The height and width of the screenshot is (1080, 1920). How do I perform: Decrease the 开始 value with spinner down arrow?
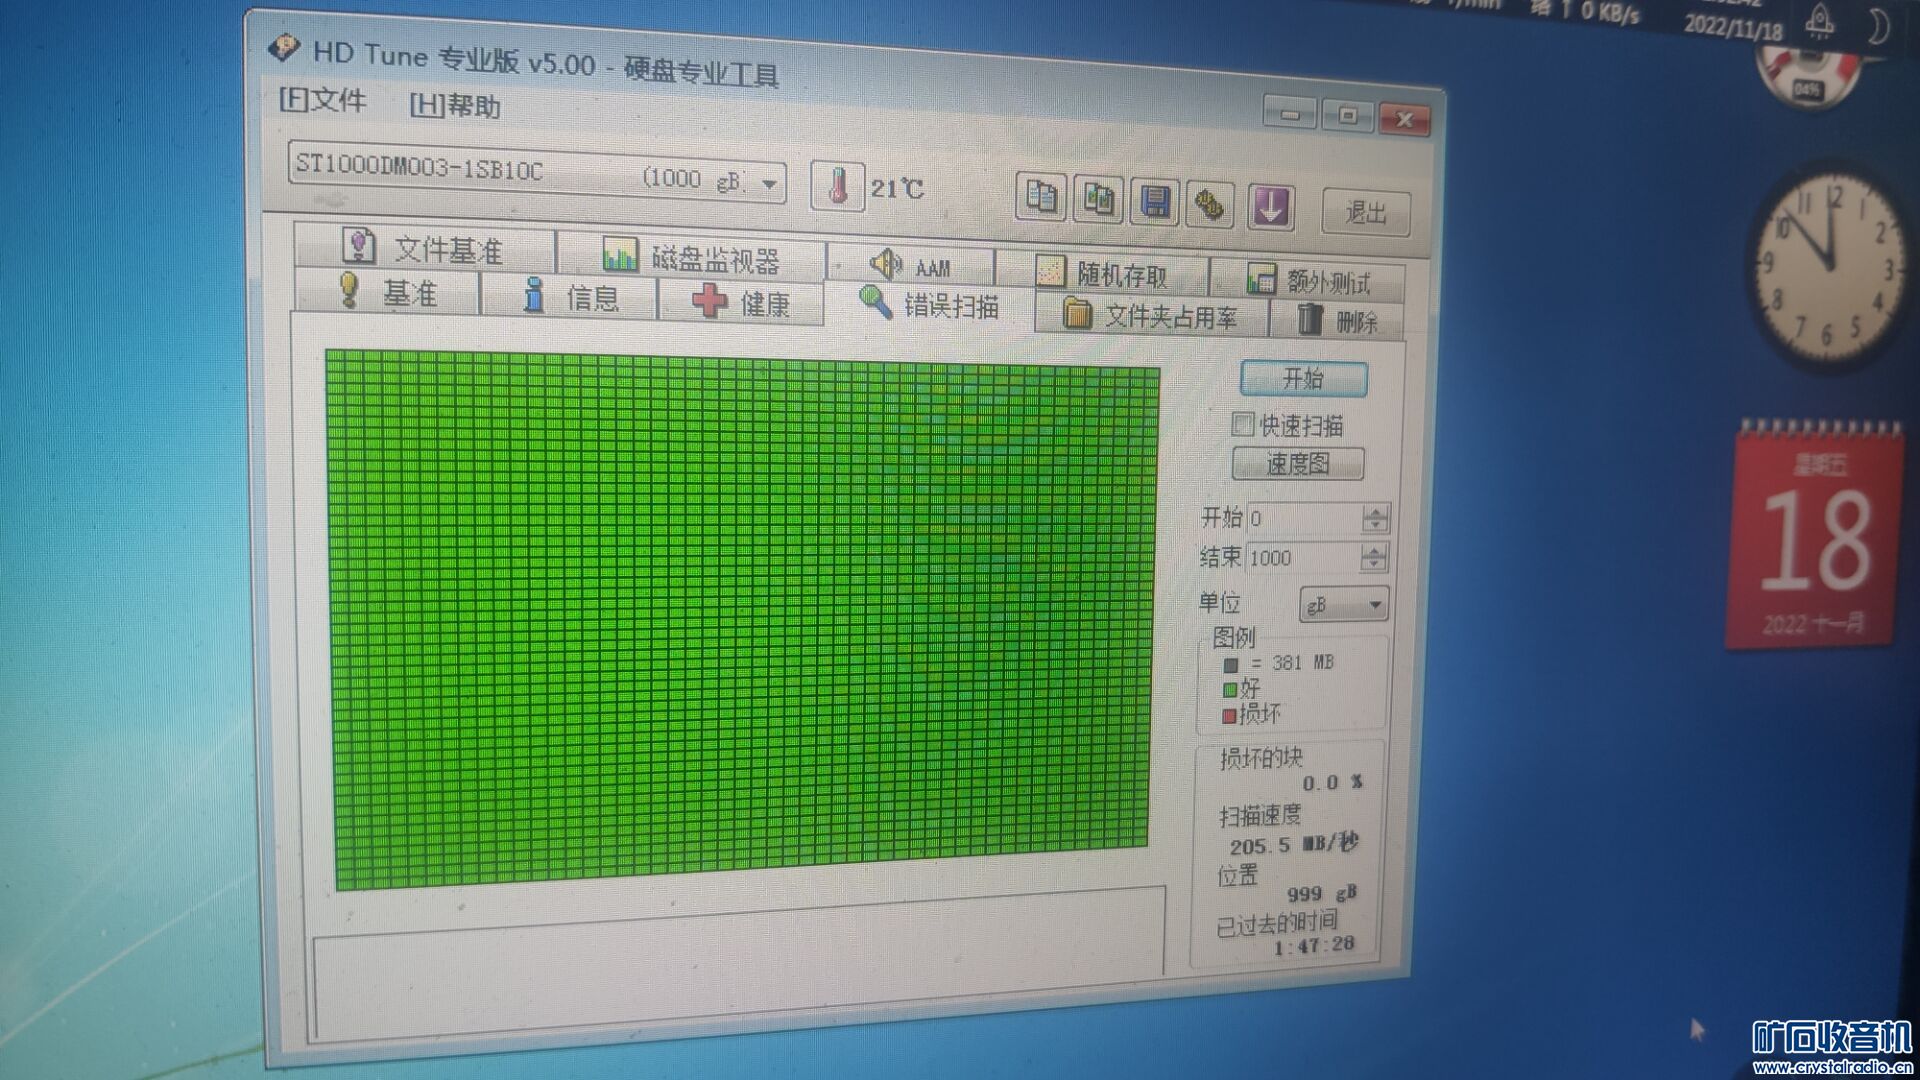coord(1376,526)
